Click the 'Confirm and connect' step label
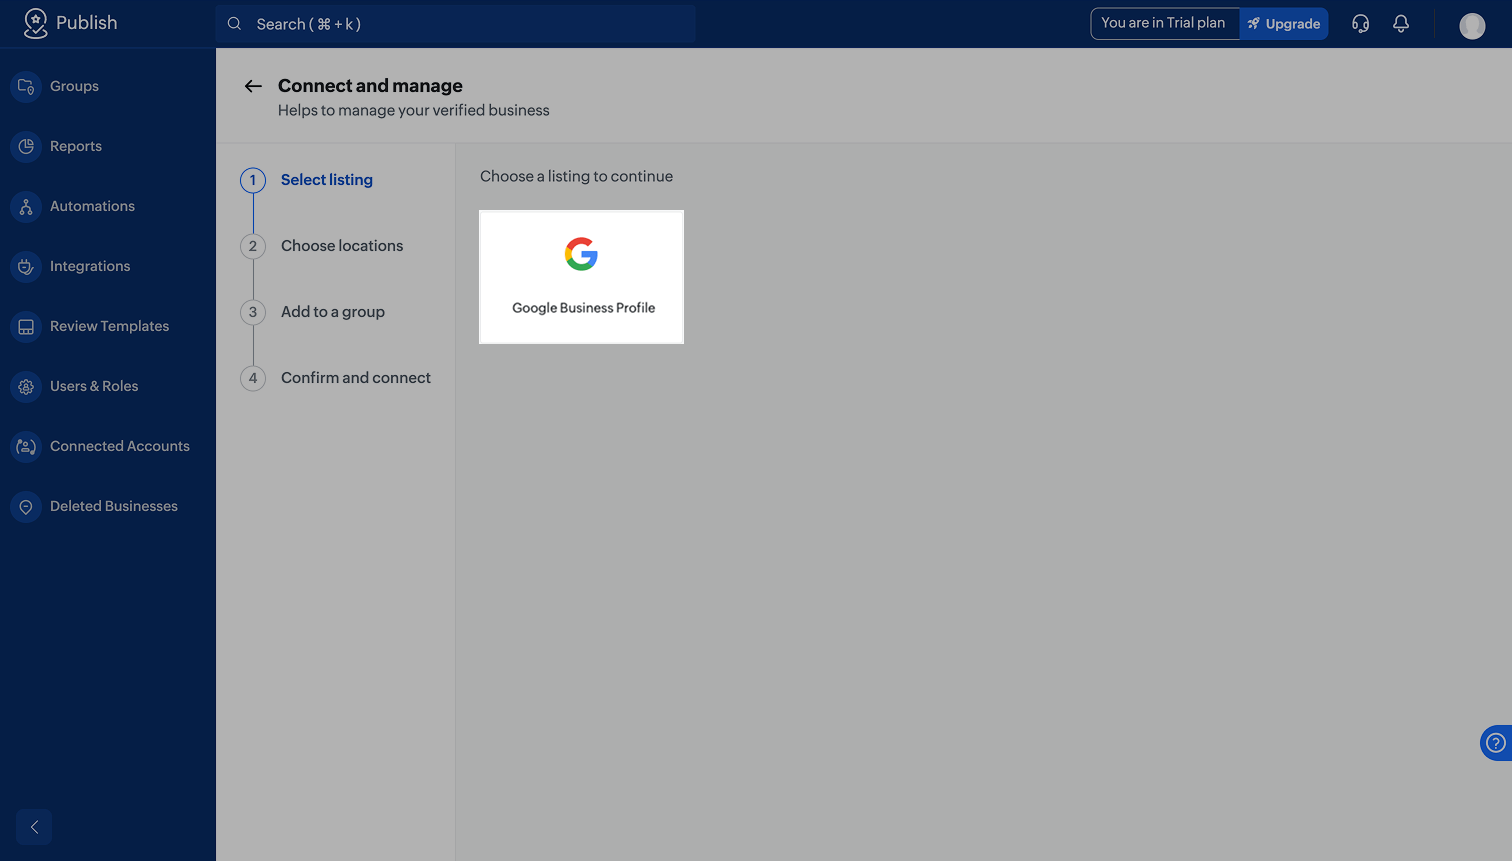This screenshot has width=1512, height=861. coord(356,378)
